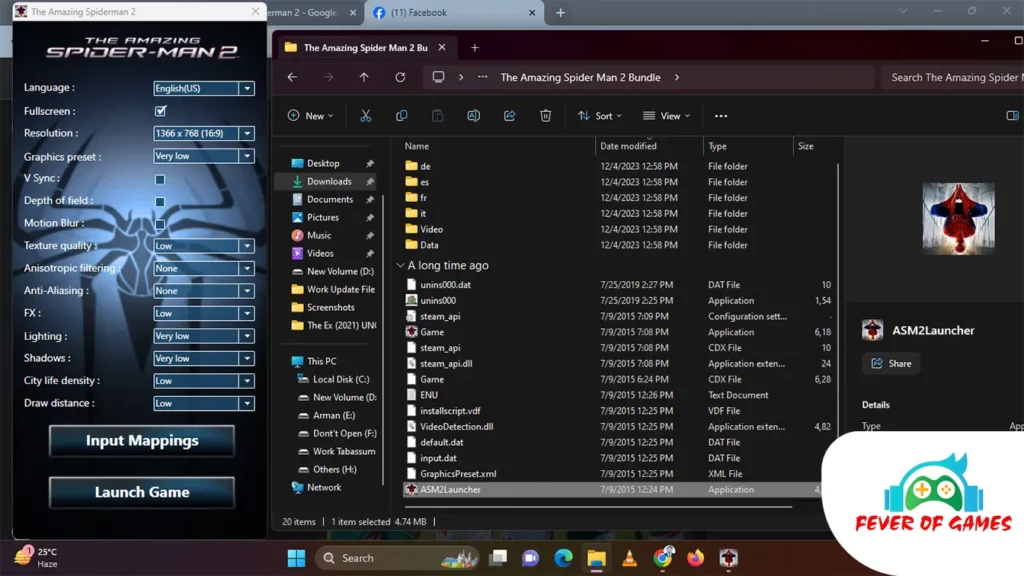Viewport: 1024px width, 576px height.
Task: Open File Explorer from the taskbar
Action: pos(596,558)
